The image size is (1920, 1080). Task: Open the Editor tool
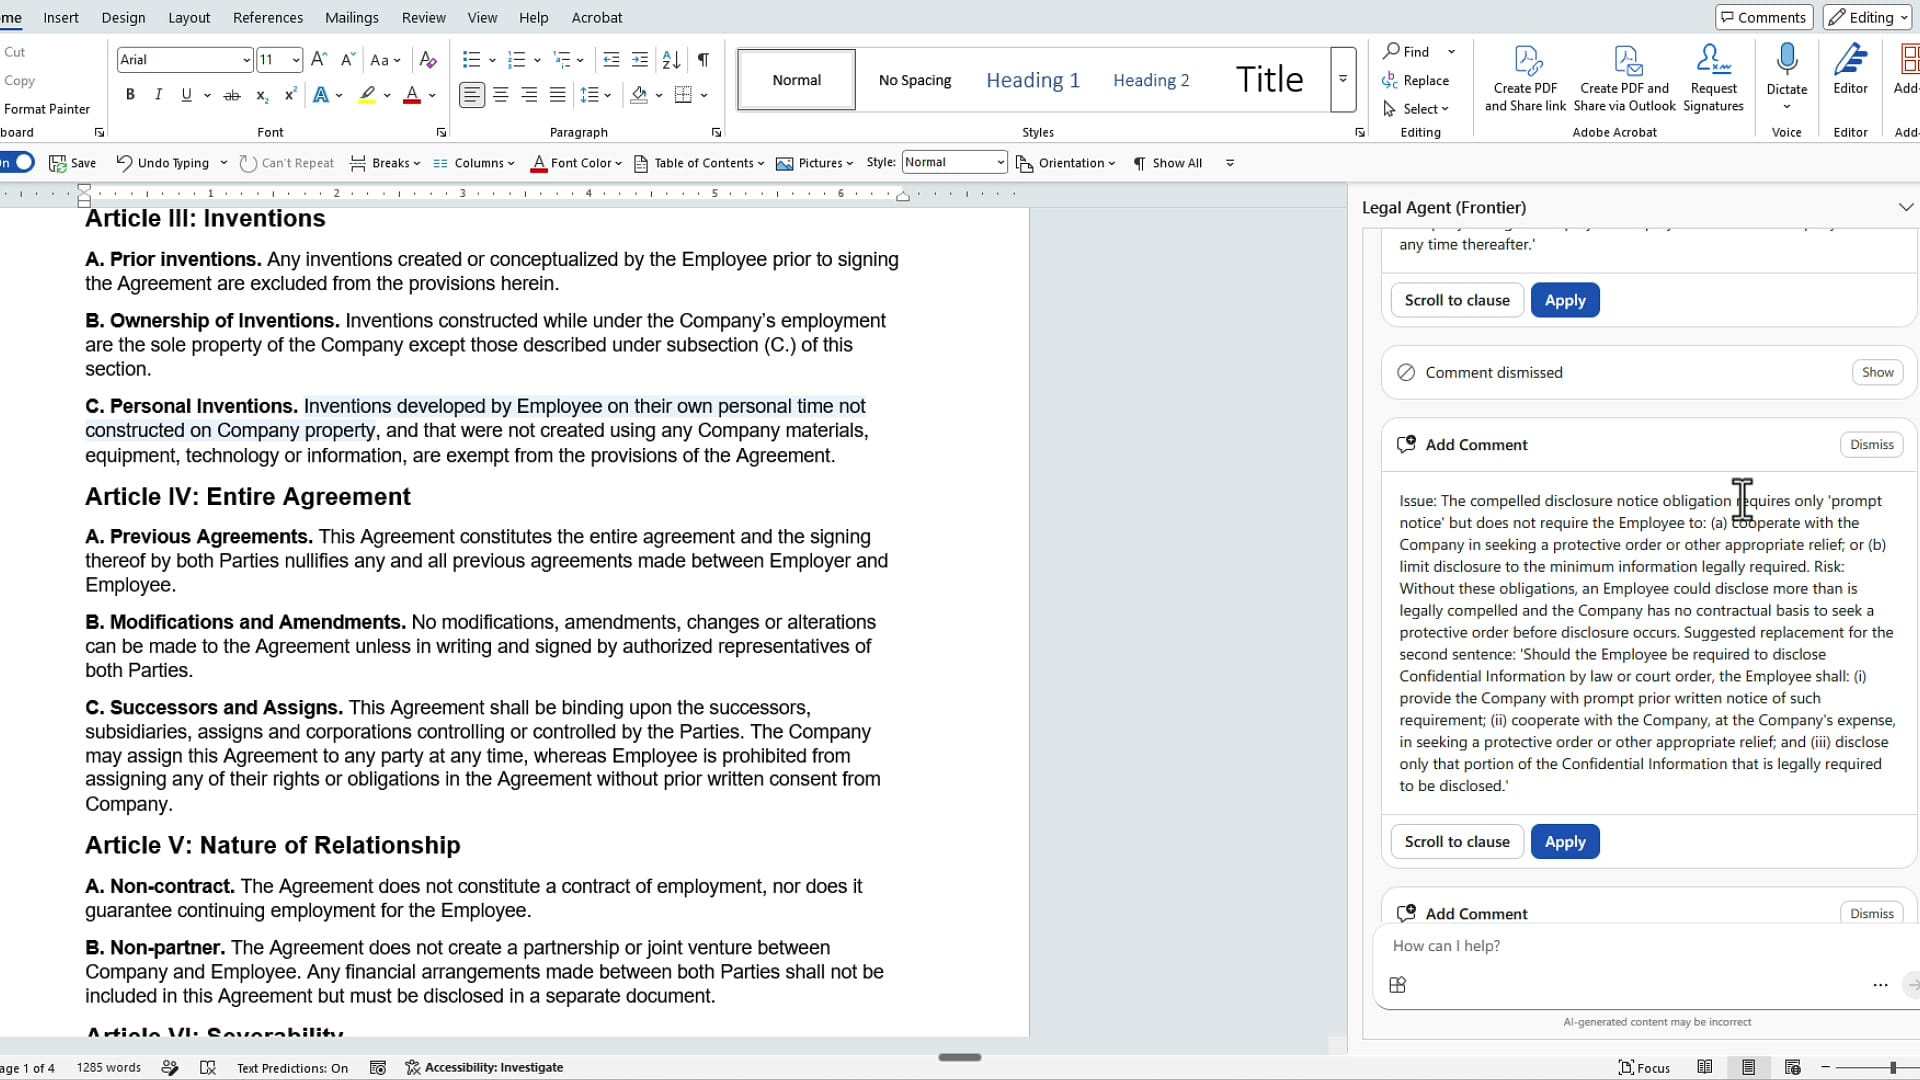pos(1850,70)
